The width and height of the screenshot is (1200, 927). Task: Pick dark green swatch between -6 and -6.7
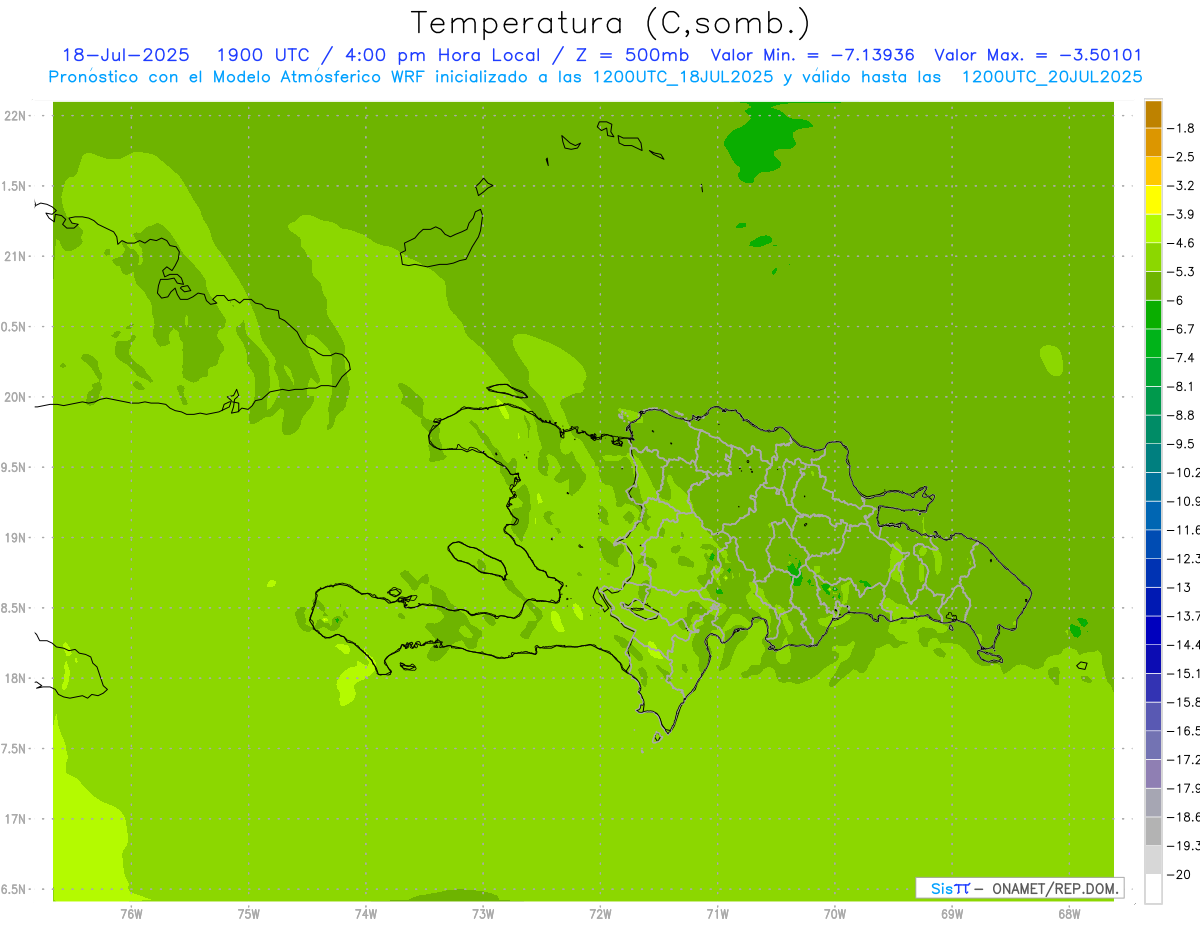1153,315
